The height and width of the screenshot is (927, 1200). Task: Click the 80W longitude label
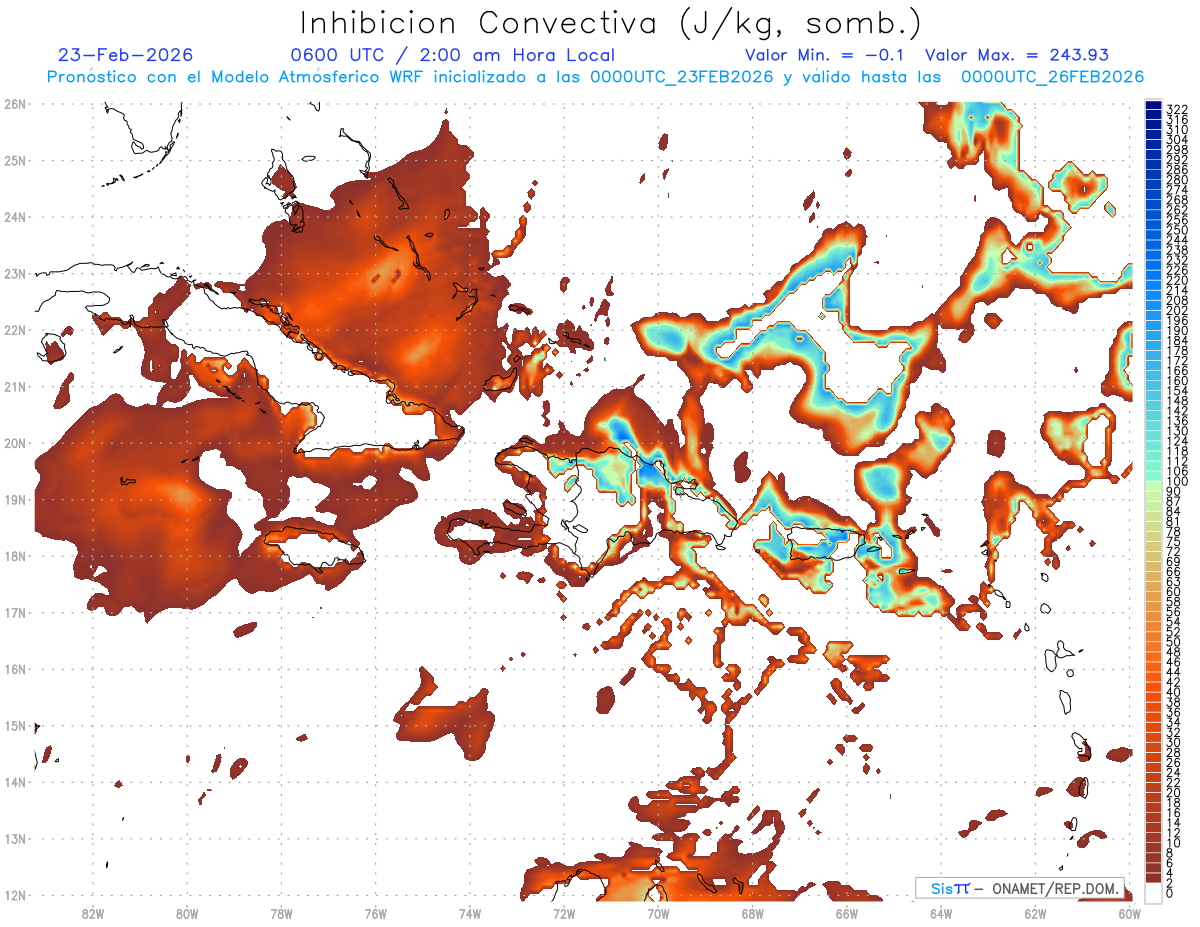pyautogui.click(x=187, y=913)
